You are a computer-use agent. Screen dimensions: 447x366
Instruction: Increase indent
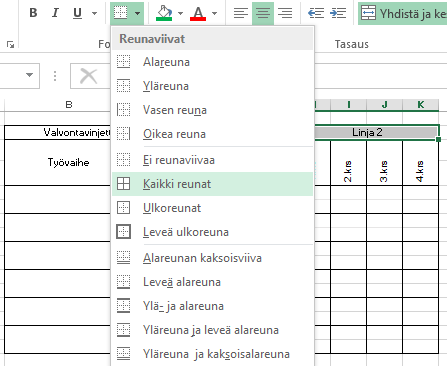tap(338, 13)
